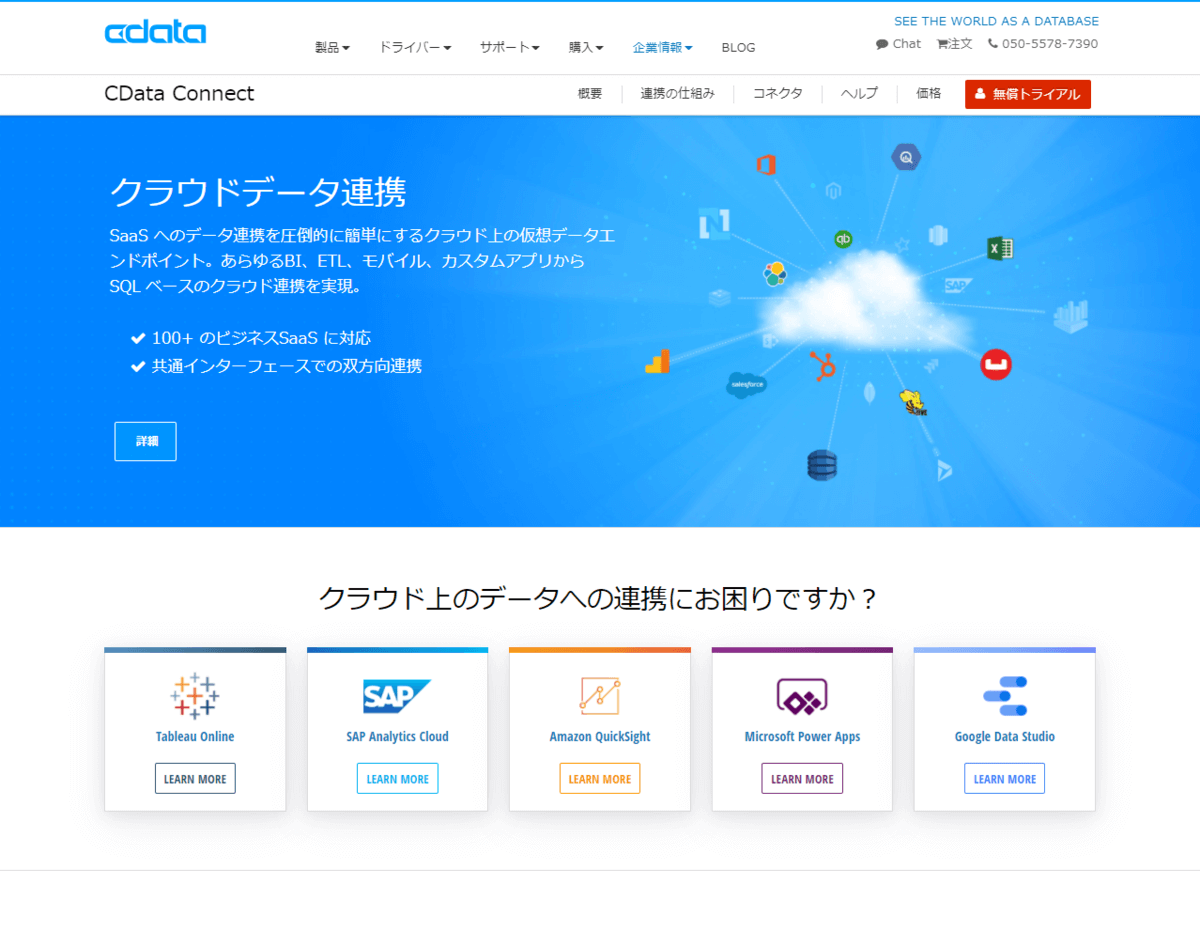Viewport: 1200px width, 930px height.
Task: Click LEARN MORE under Amazon QuickSight
Action: click(600, 779)
